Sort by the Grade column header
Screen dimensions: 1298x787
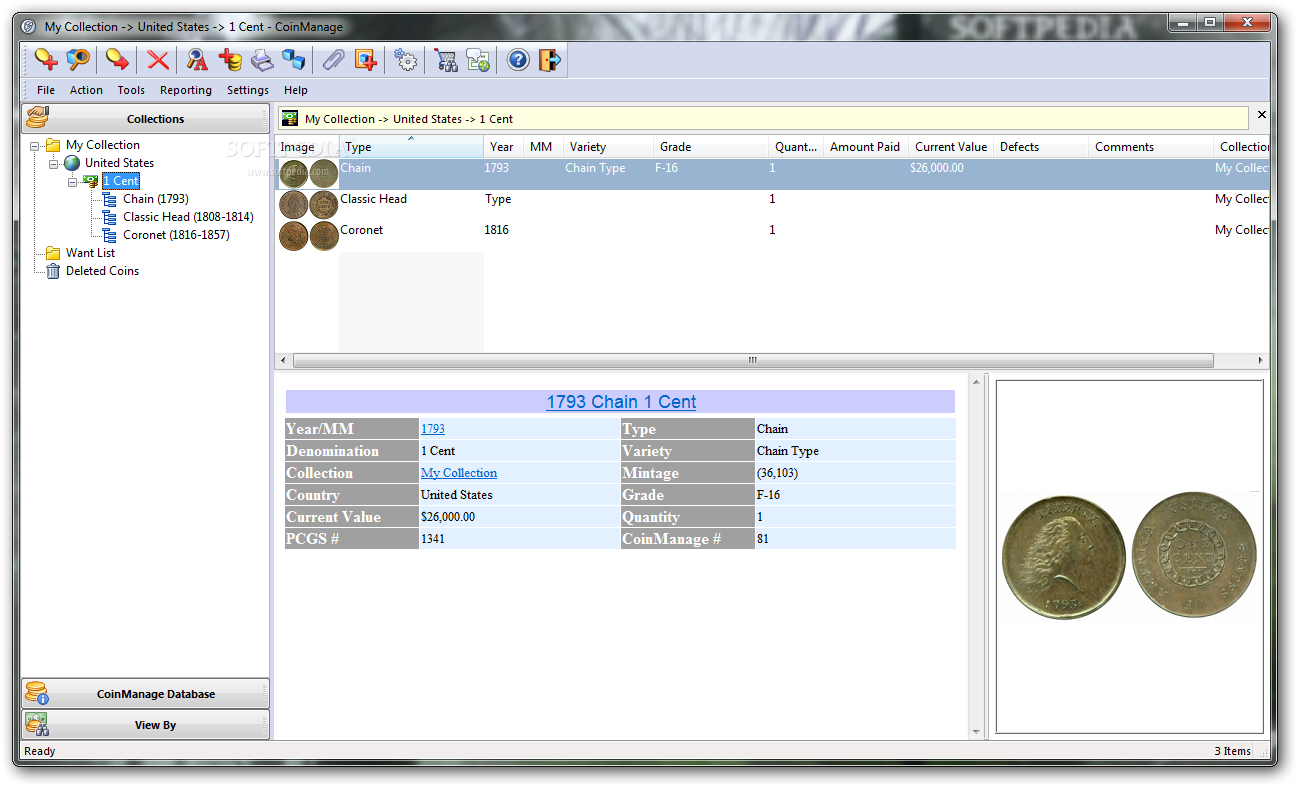(x=711, y=147)
